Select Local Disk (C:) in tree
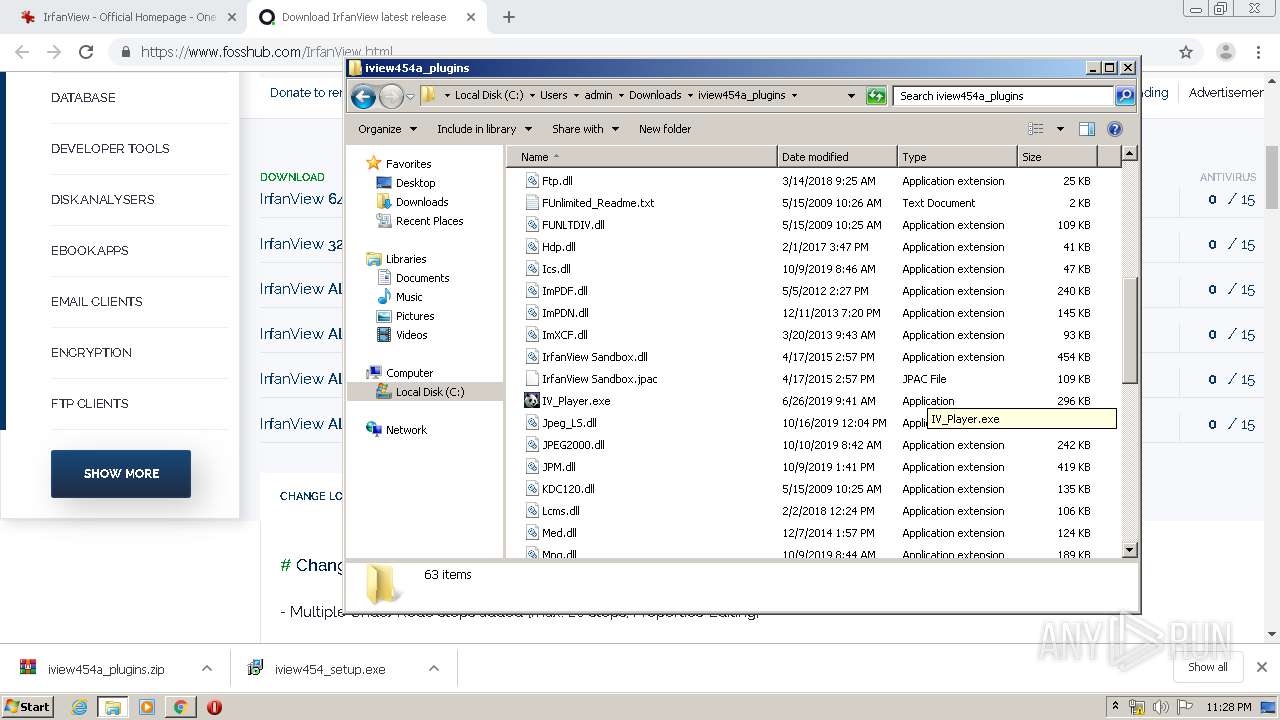The width and height of the screenshot is (1280, 720). click(x=429, y=392)
